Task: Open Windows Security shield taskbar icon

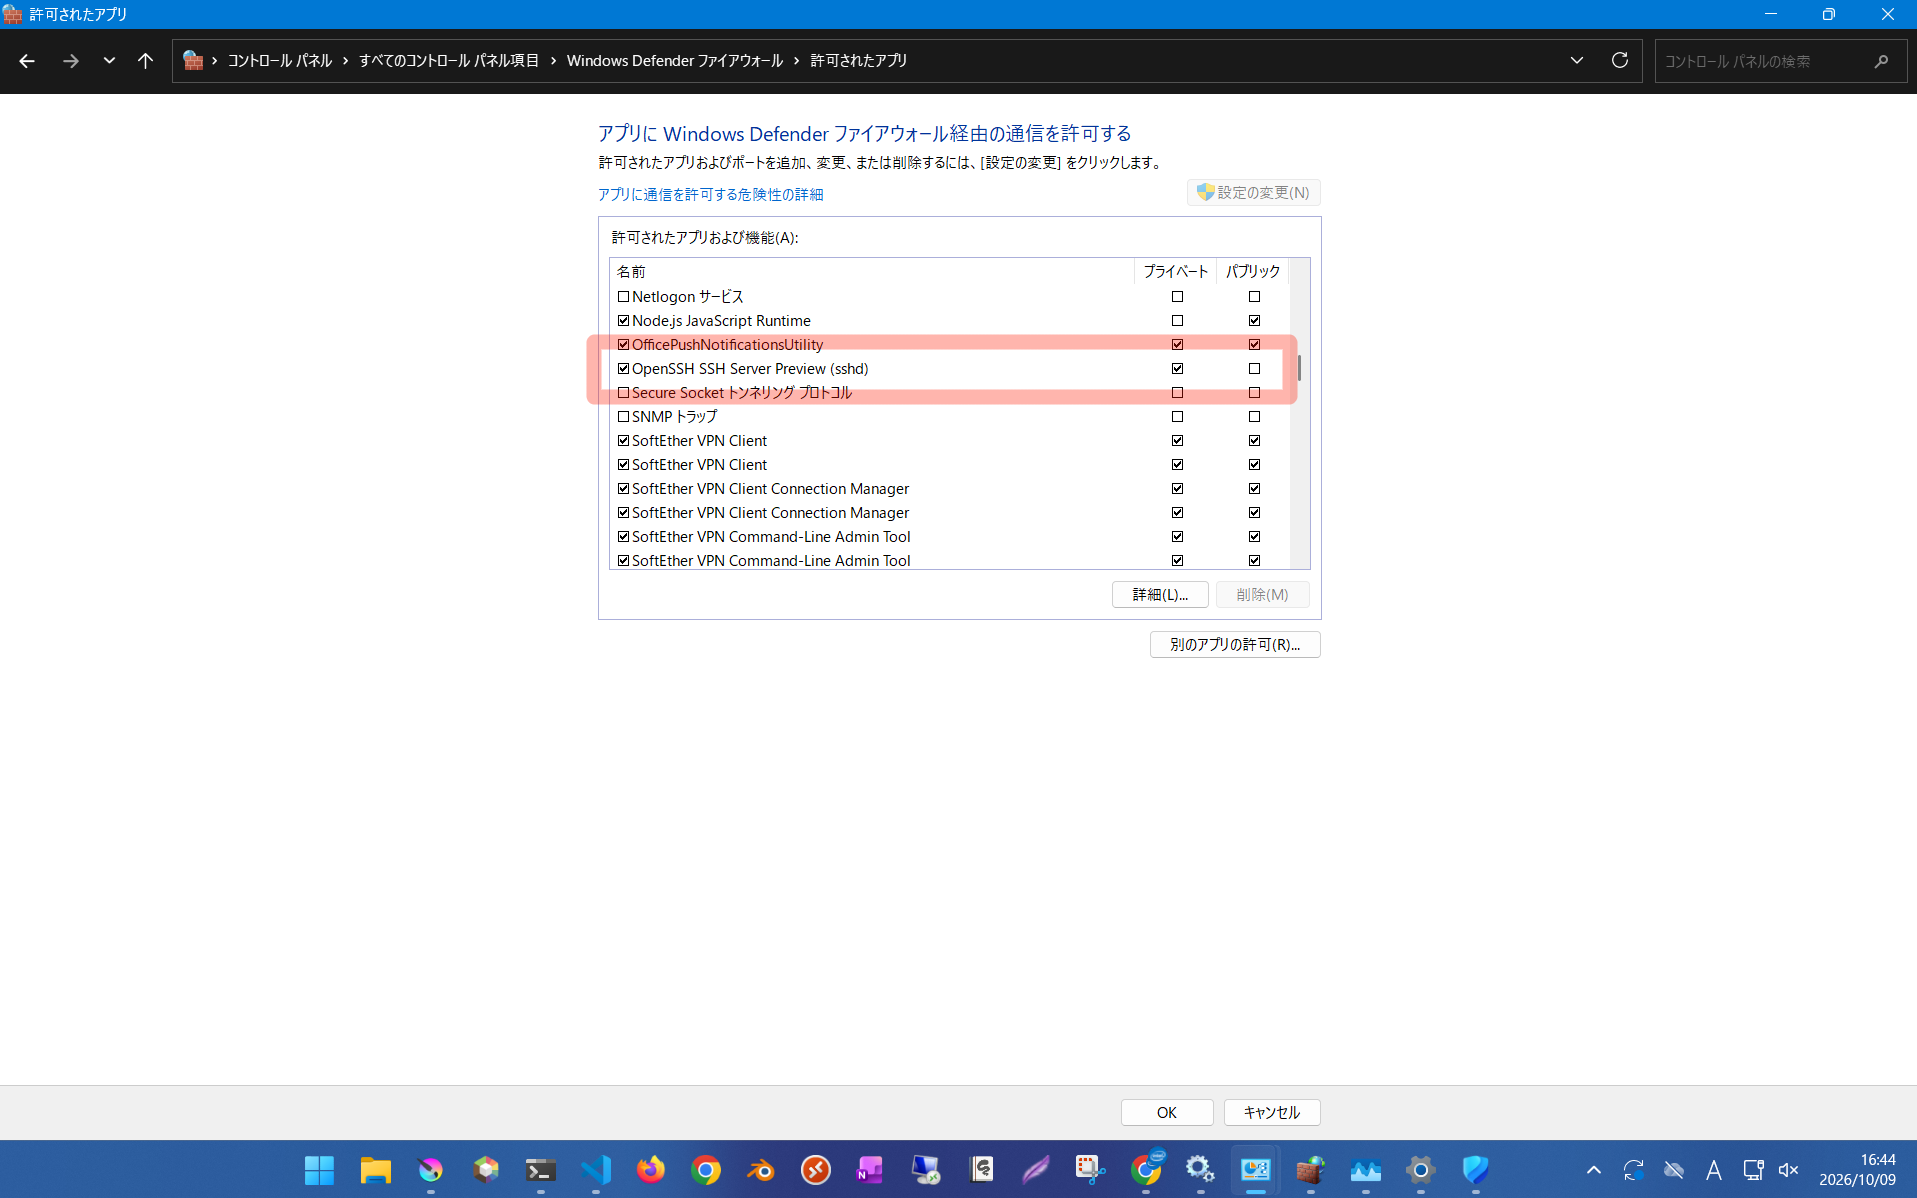Action: [x=1475, y=1169]
